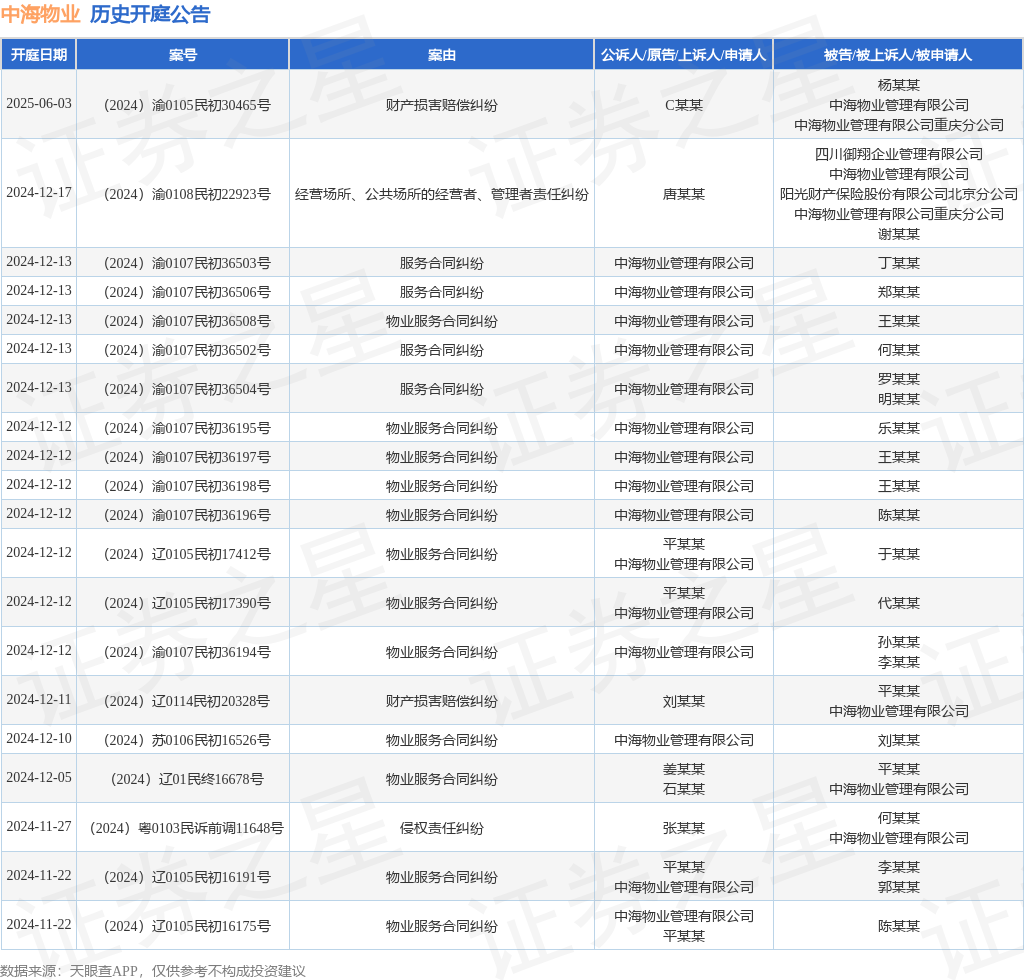Click case number (2024)辽0114民初20328号
Screen dimensions: 1024x980
(x=187, y=701)
